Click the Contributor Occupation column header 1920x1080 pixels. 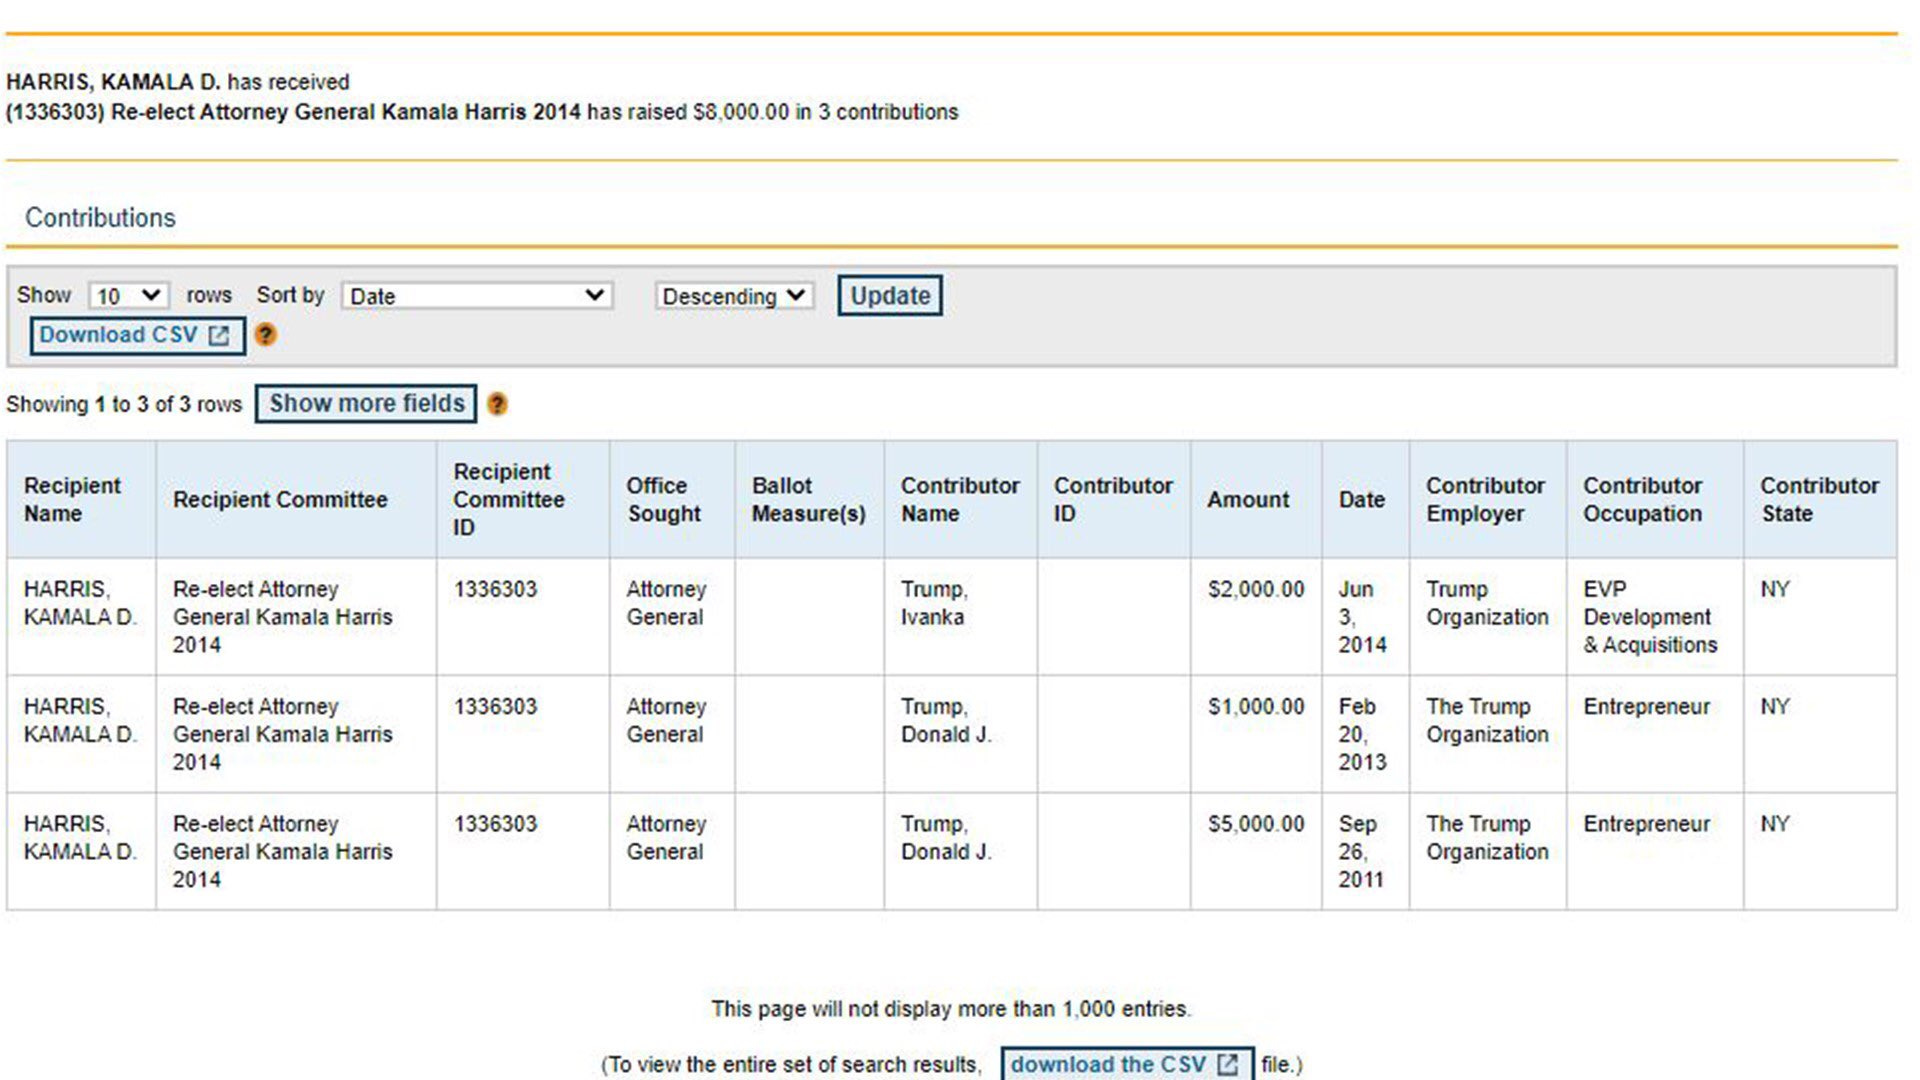click(1642, 499)
